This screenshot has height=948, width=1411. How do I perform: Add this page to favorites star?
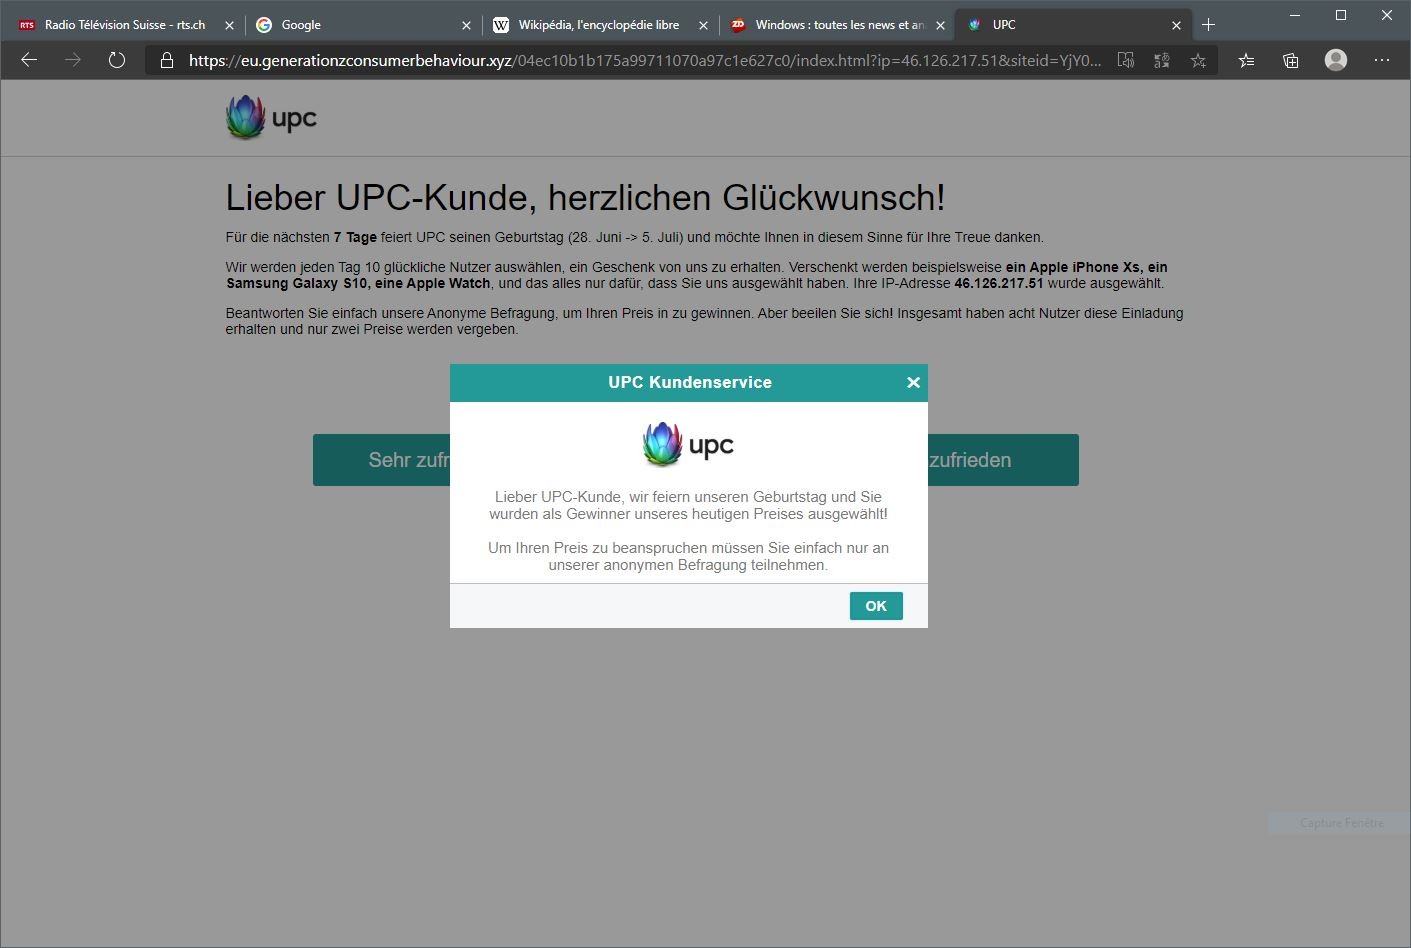1198,60
